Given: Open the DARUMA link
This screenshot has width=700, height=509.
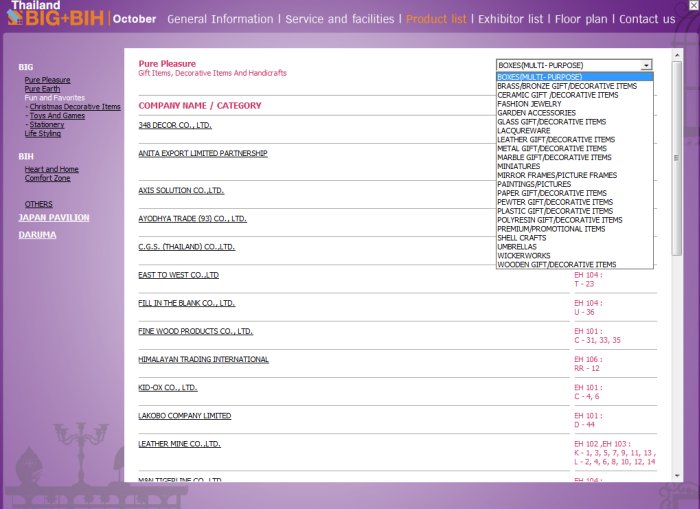Looking at the screenshot, I should tap(38, 235).
